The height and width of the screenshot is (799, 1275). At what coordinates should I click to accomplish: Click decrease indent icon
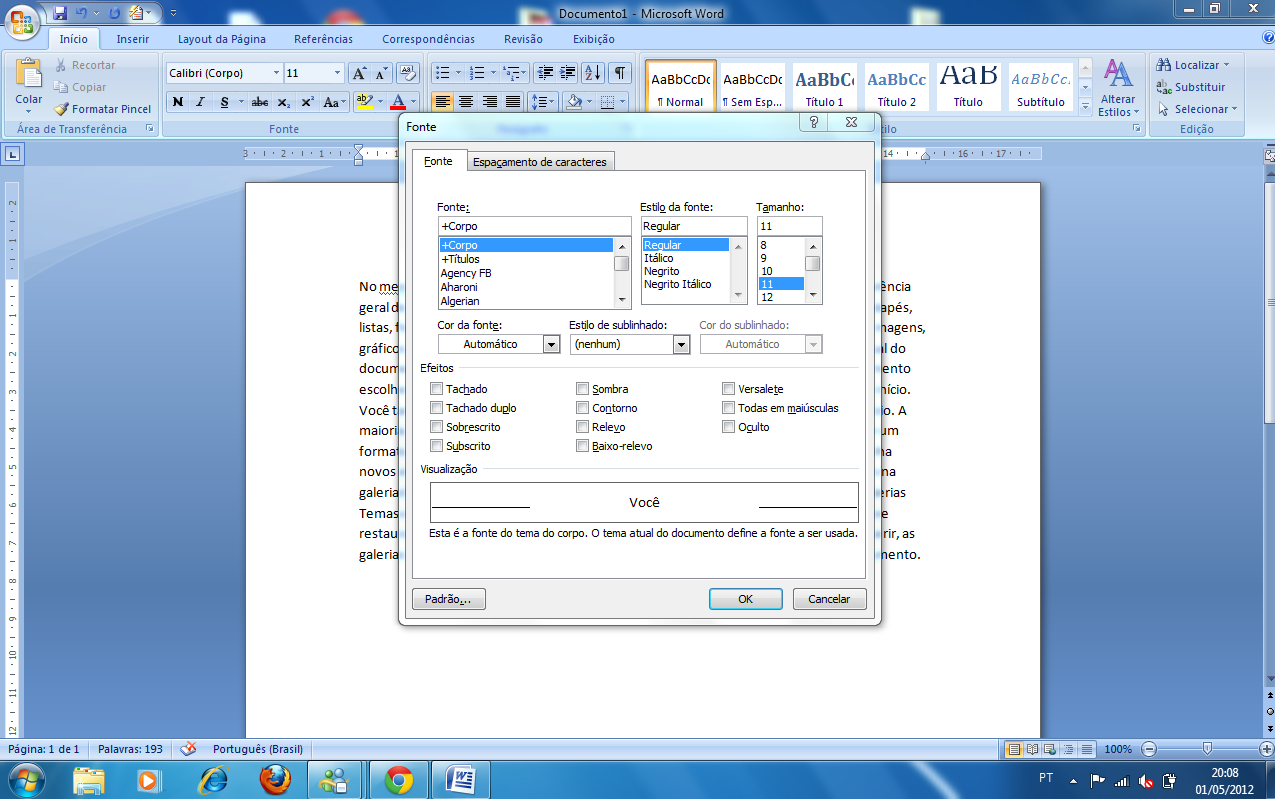tap(544, 73)
